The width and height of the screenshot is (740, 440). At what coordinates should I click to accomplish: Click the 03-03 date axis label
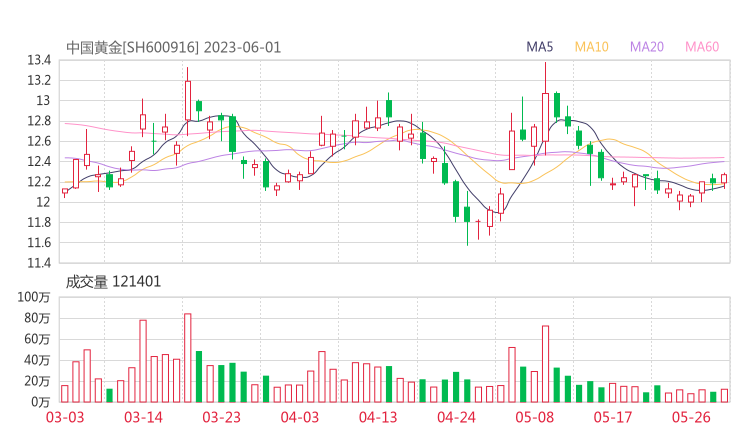click(x=65, y=417)
